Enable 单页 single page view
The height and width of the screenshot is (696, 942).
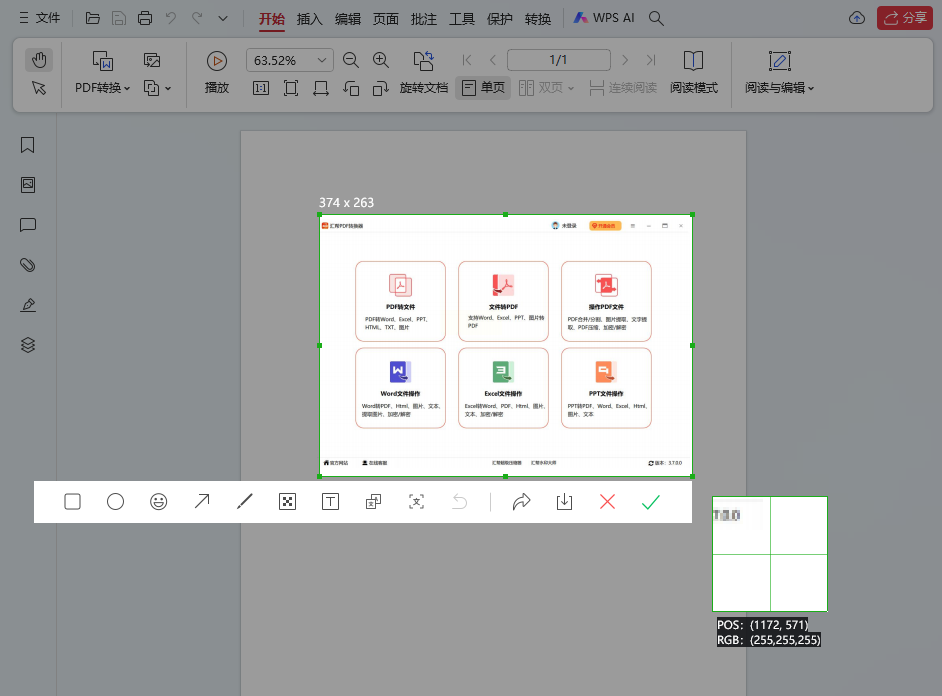(483, 88)
